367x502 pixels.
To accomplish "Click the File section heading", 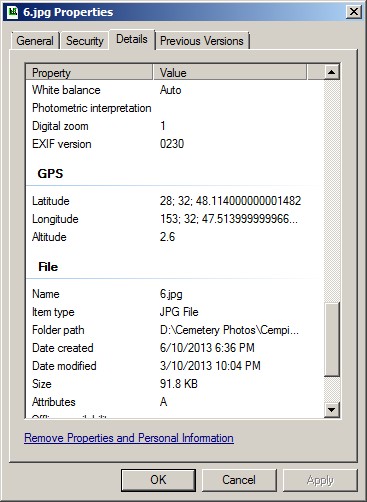I will tap(48, 267).
